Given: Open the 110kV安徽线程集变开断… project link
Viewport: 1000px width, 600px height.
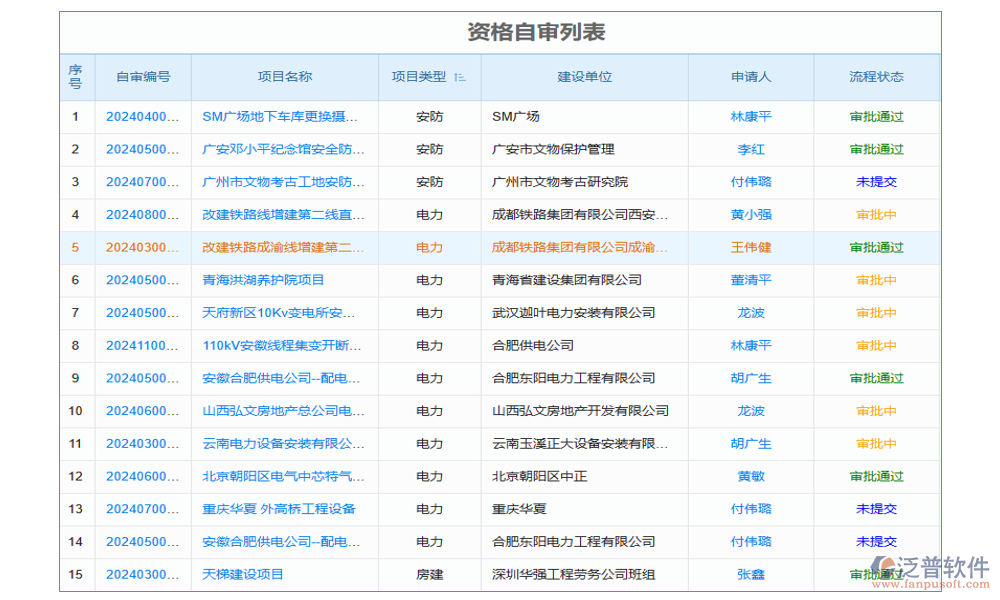Looking at the screenshot, I should pos(282,346).
